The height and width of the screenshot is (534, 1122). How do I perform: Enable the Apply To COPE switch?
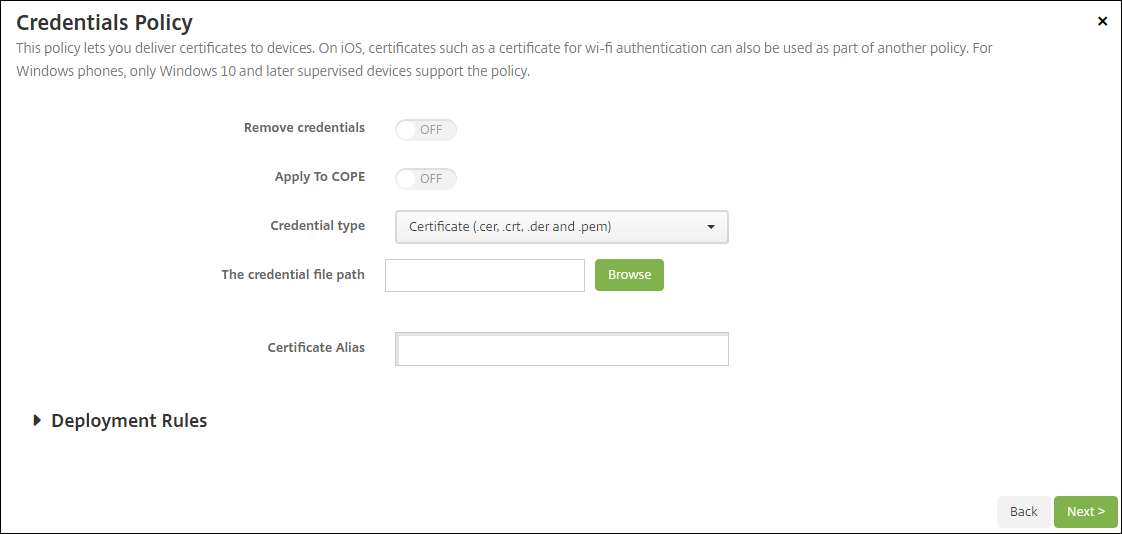[x=426, y=179]
